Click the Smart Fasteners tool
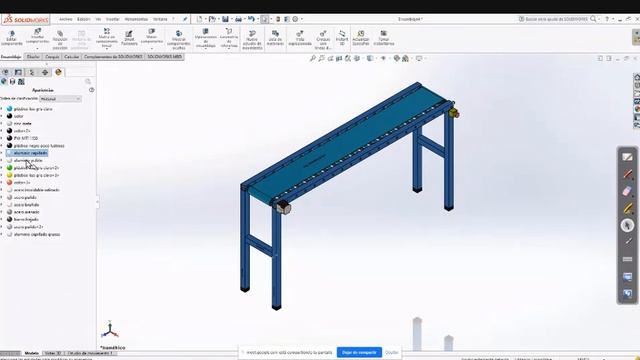 [x=129, y=38]
